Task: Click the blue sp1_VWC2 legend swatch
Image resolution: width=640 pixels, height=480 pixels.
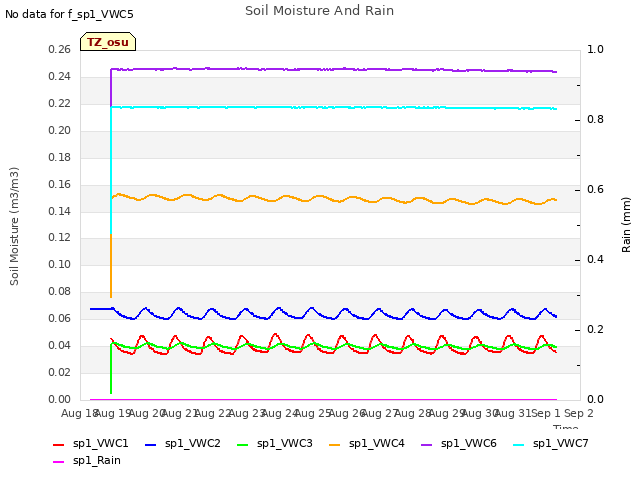Action: click(x=151, y=444)
